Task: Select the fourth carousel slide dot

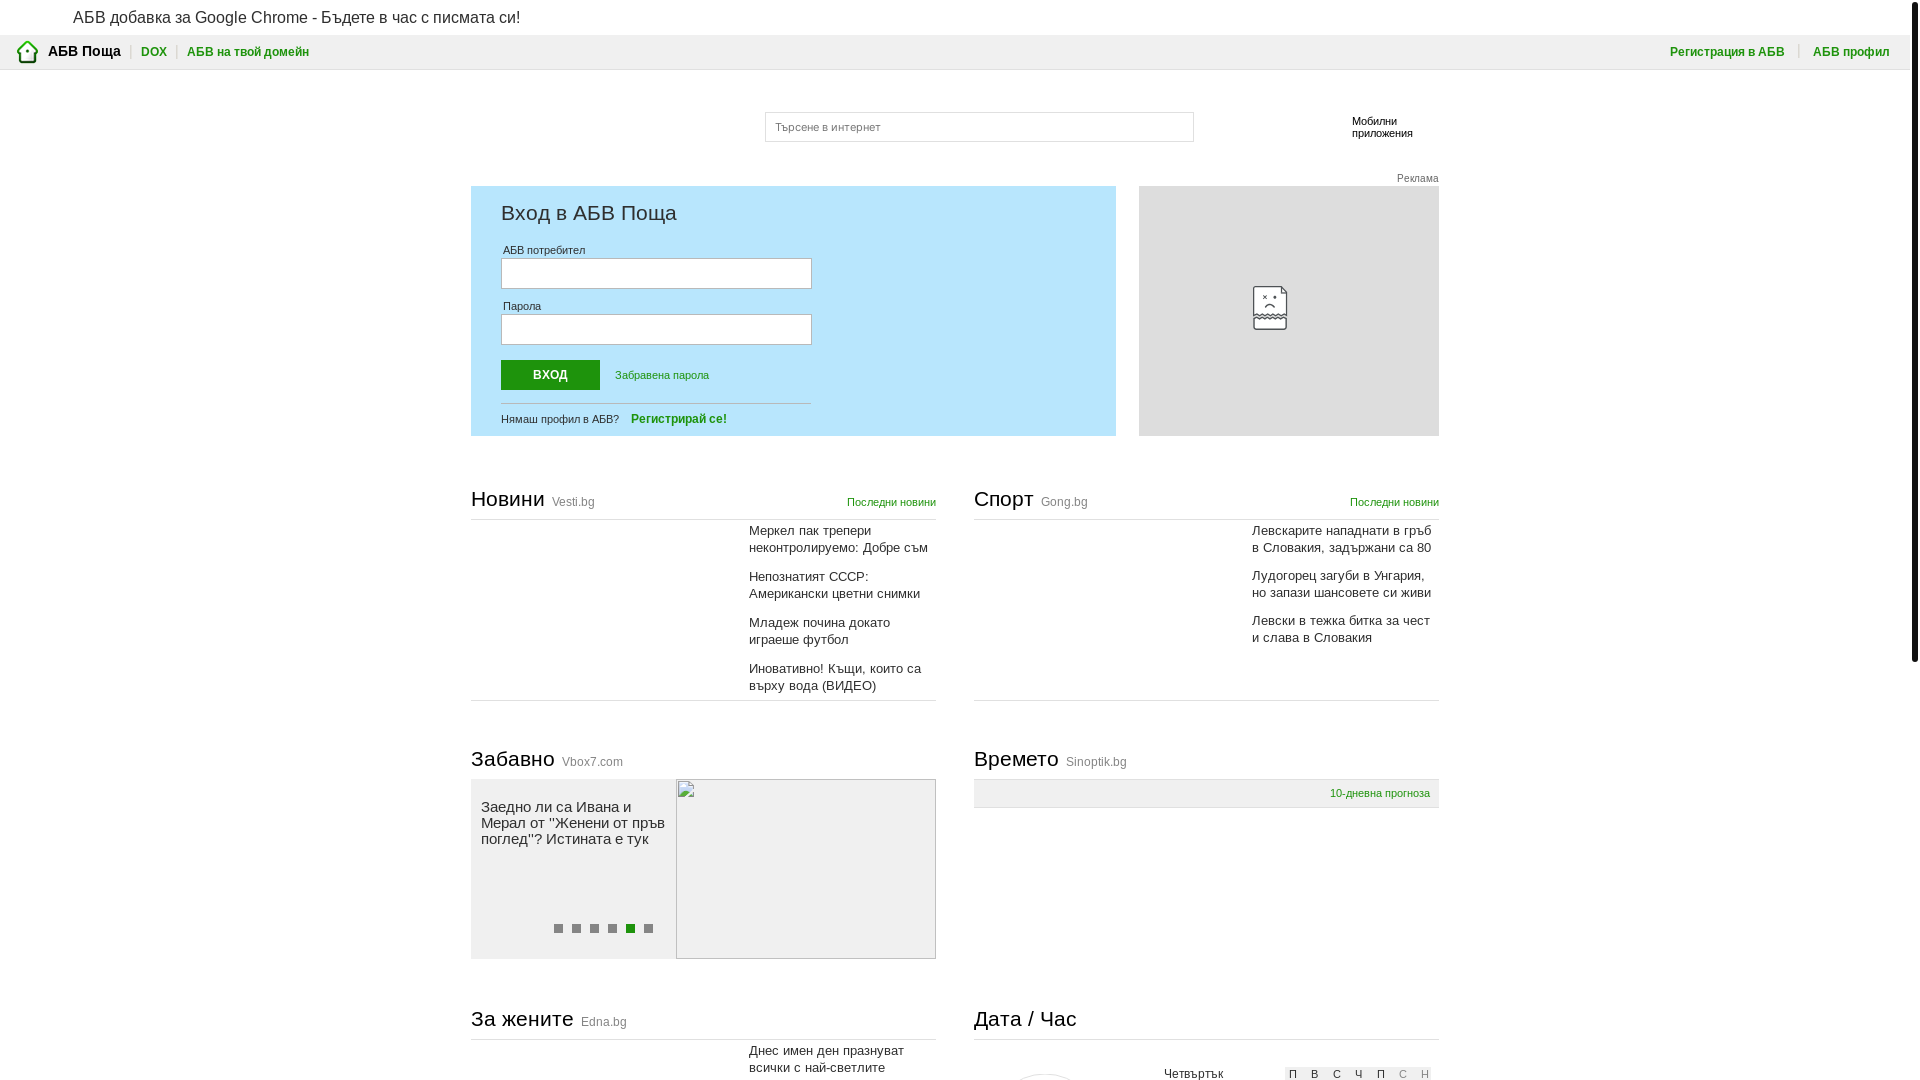Action: point(612,929)
